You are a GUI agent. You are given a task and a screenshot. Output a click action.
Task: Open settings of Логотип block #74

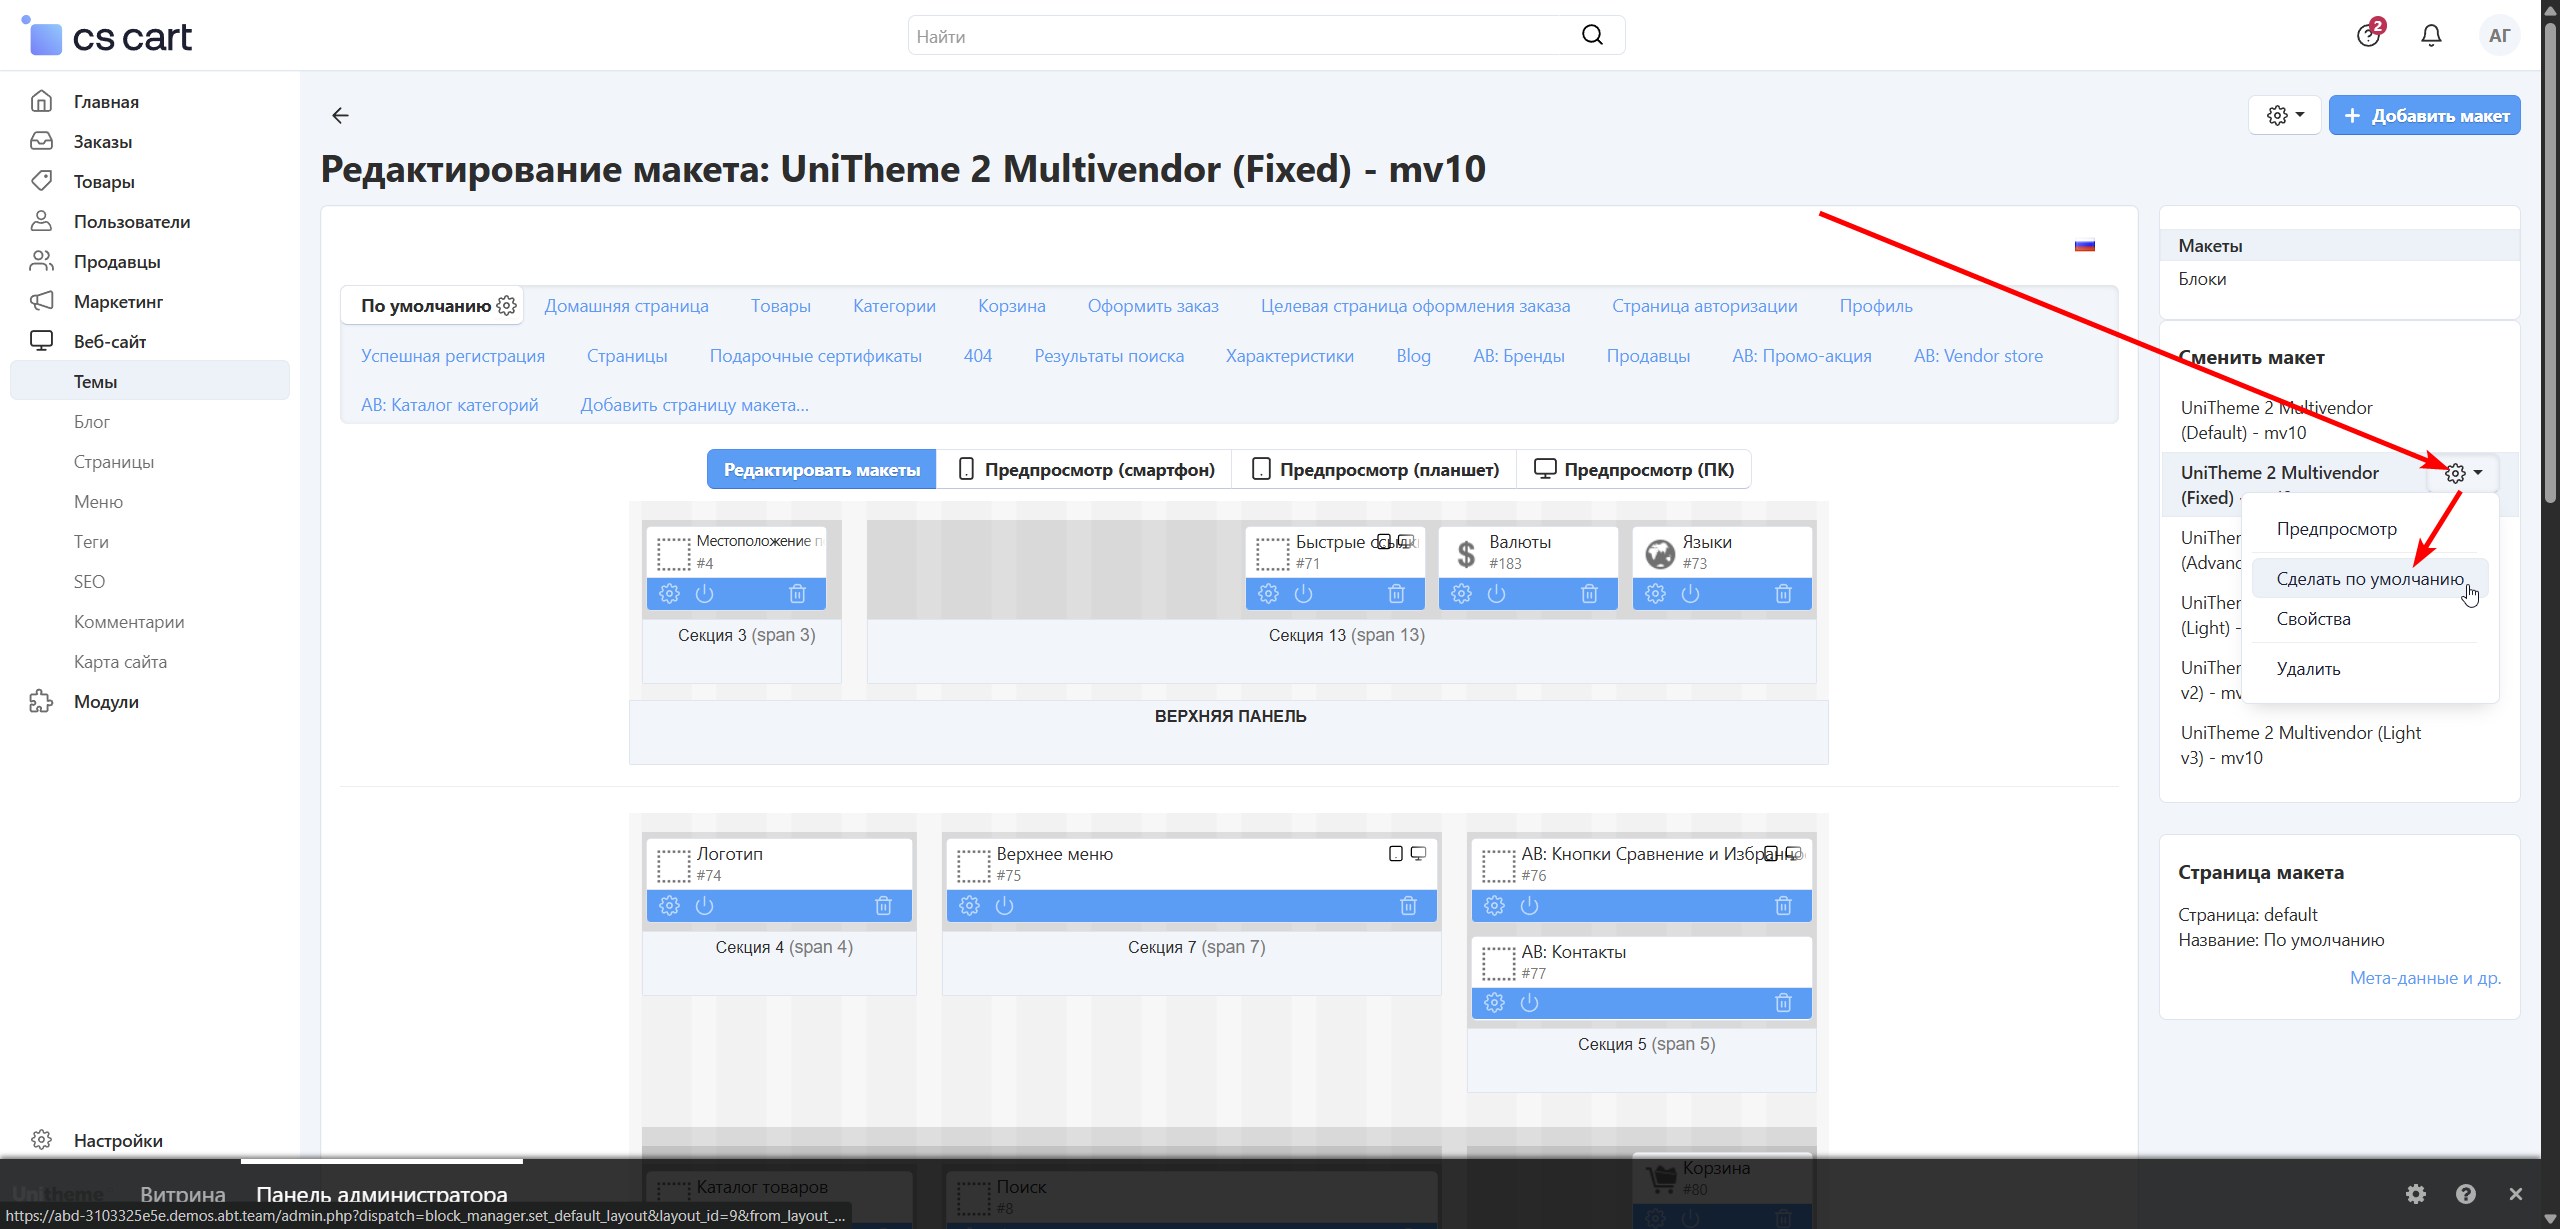tap(670, 906)
